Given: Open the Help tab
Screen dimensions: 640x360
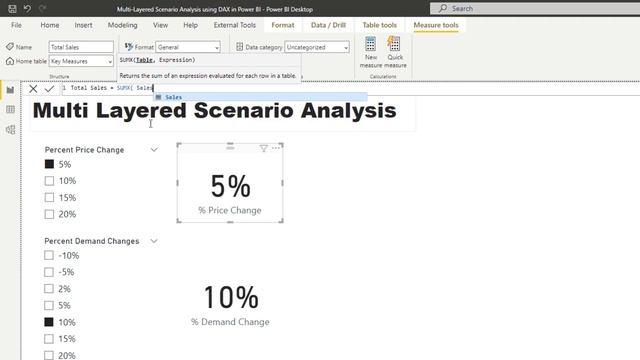Looking at the screenshot, I should [x=190, y=25].
